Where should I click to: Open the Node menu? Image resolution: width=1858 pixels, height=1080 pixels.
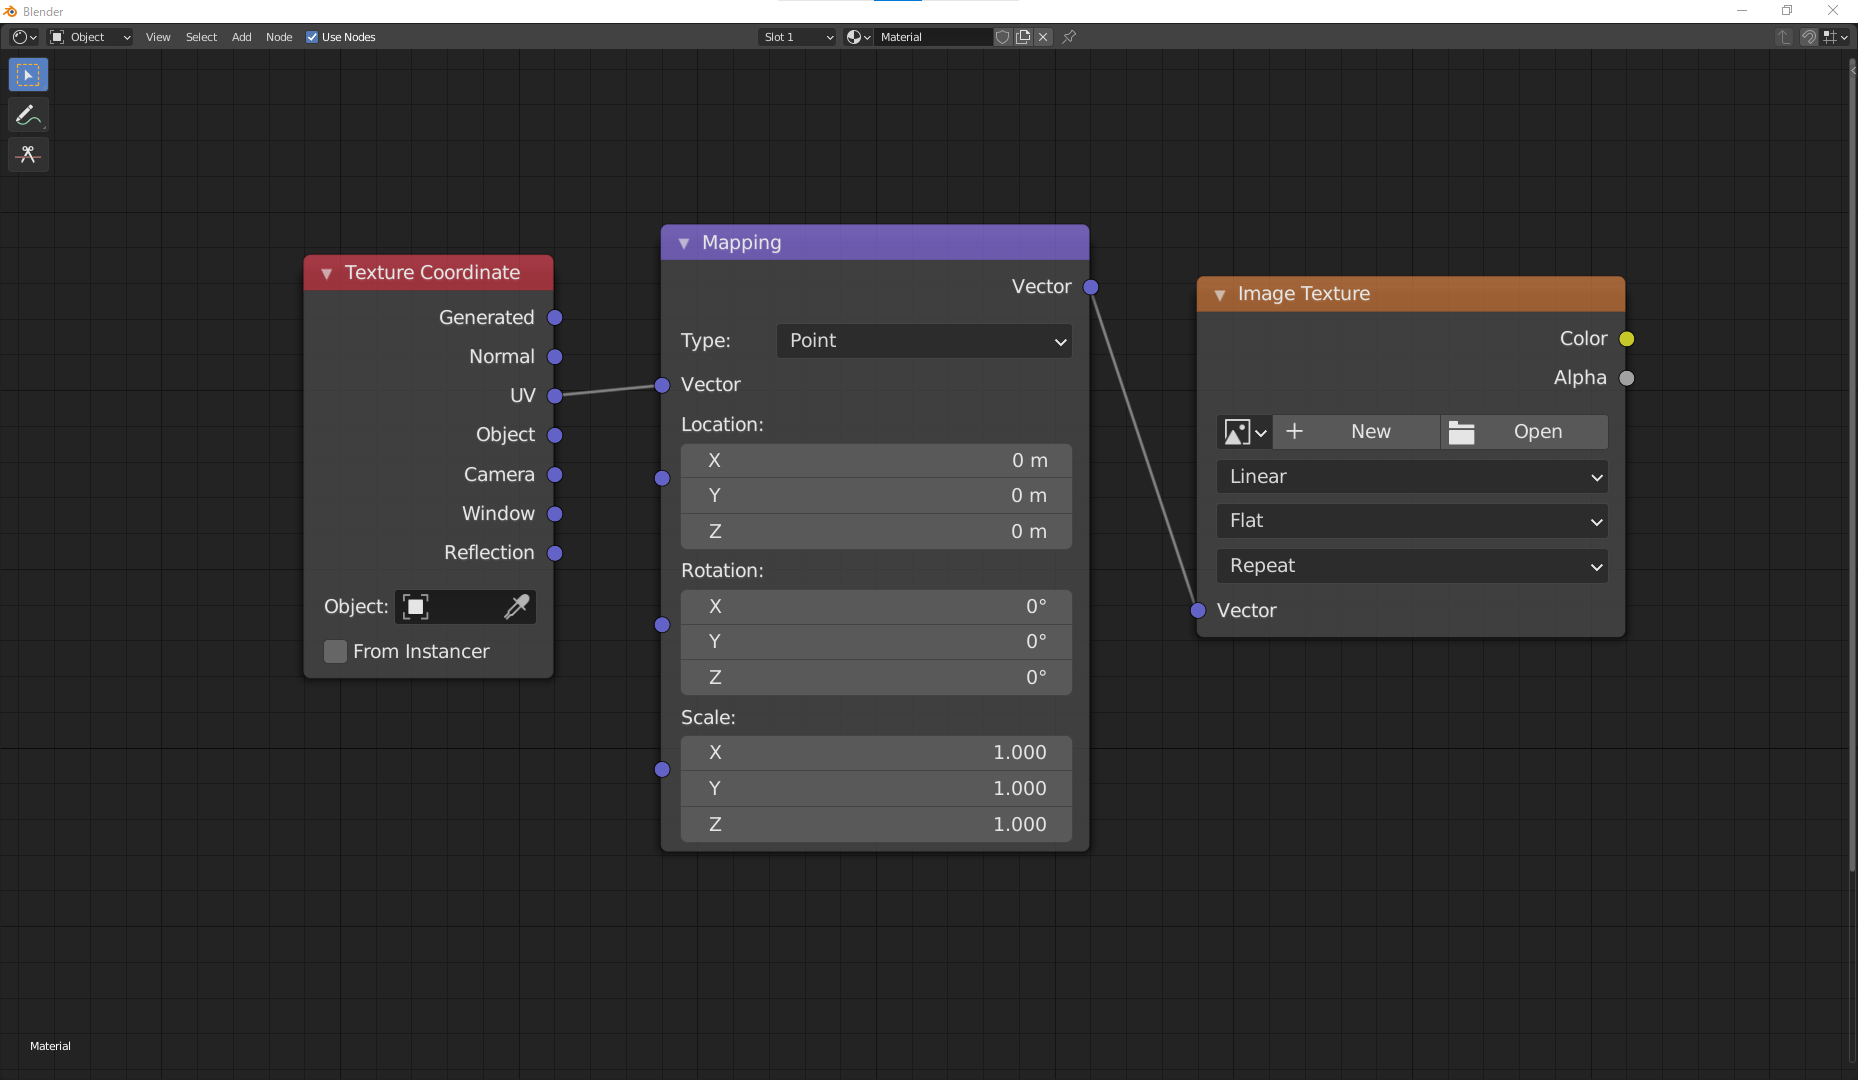click(278, 37)
